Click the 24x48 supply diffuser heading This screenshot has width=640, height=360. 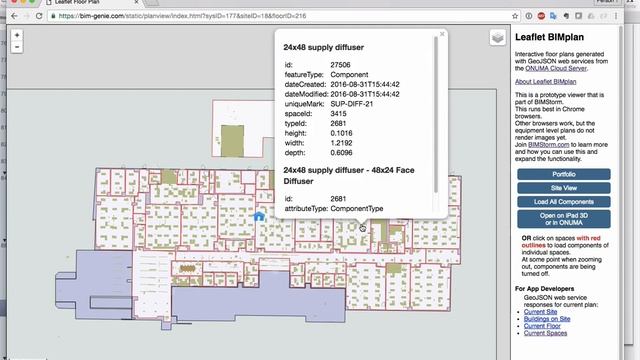tap(323, 47)
